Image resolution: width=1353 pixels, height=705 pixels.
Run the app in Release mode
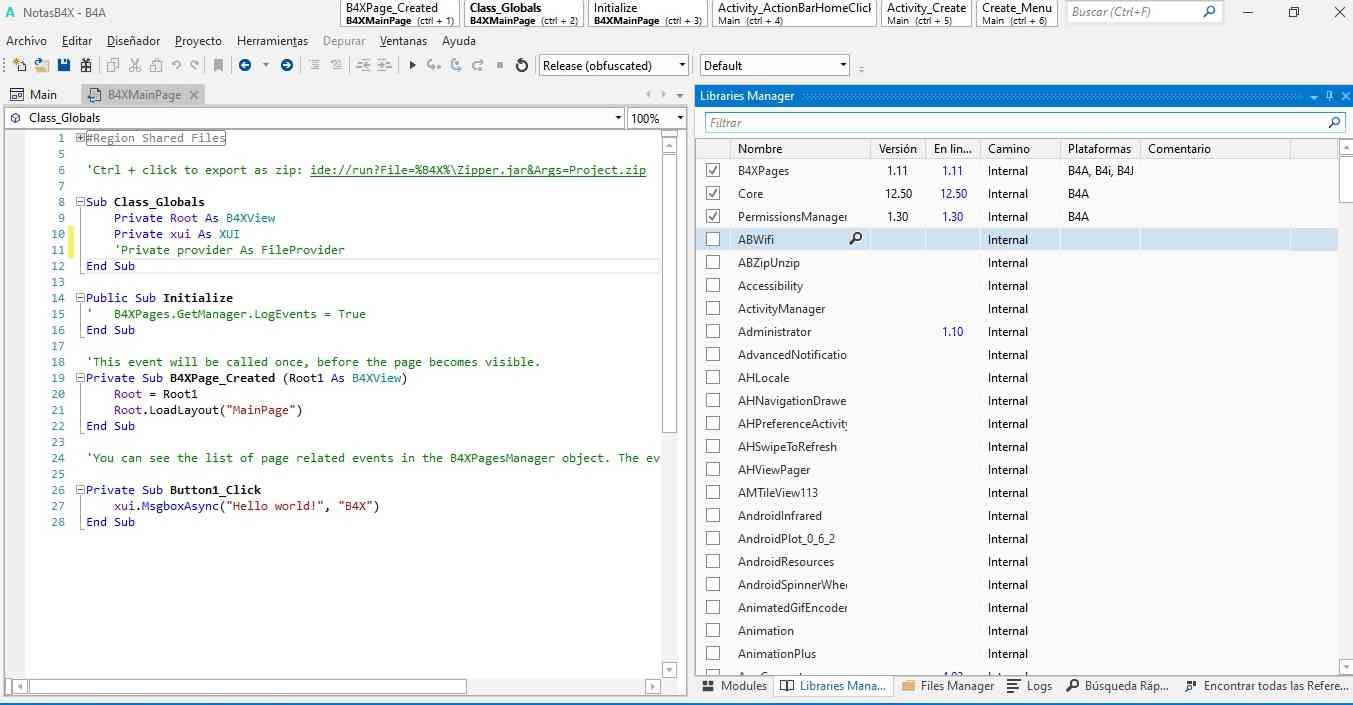[413, 65]
